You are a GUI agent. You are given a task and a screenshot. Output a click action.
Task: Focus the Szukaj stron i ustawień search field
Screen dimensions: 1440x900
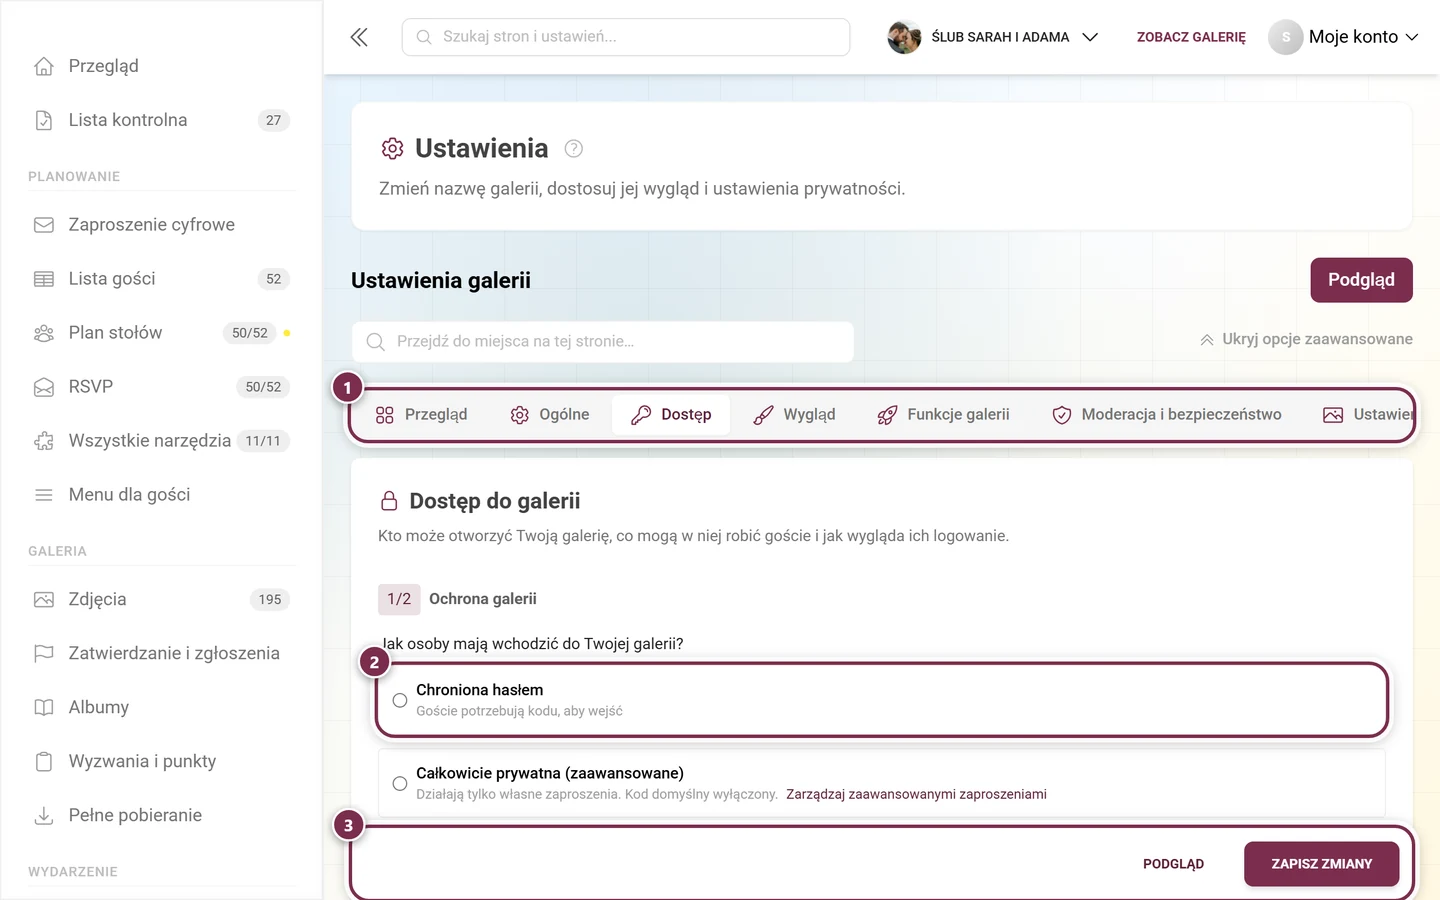[626, 37]
